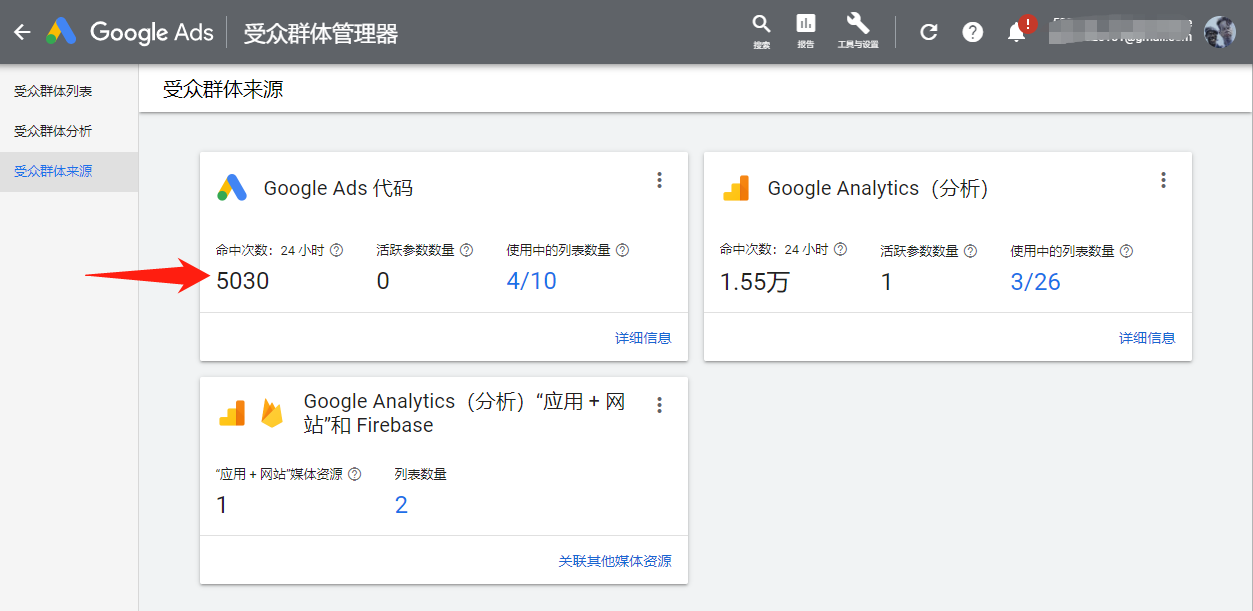Click the Firebase flame icon on bottom card
Image resolution: width=1253 pixels, height=611 pixels.
[x=270, y=412]
